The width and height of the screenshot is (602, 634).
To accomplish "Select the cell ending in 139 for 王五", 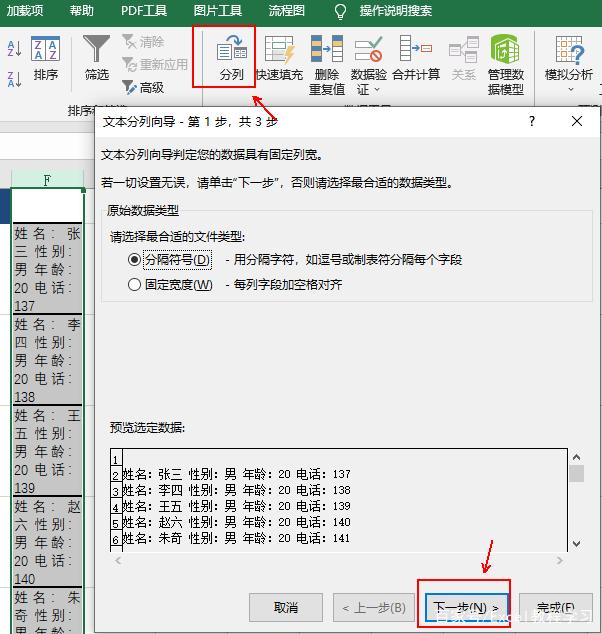I will tap(47, 451).
